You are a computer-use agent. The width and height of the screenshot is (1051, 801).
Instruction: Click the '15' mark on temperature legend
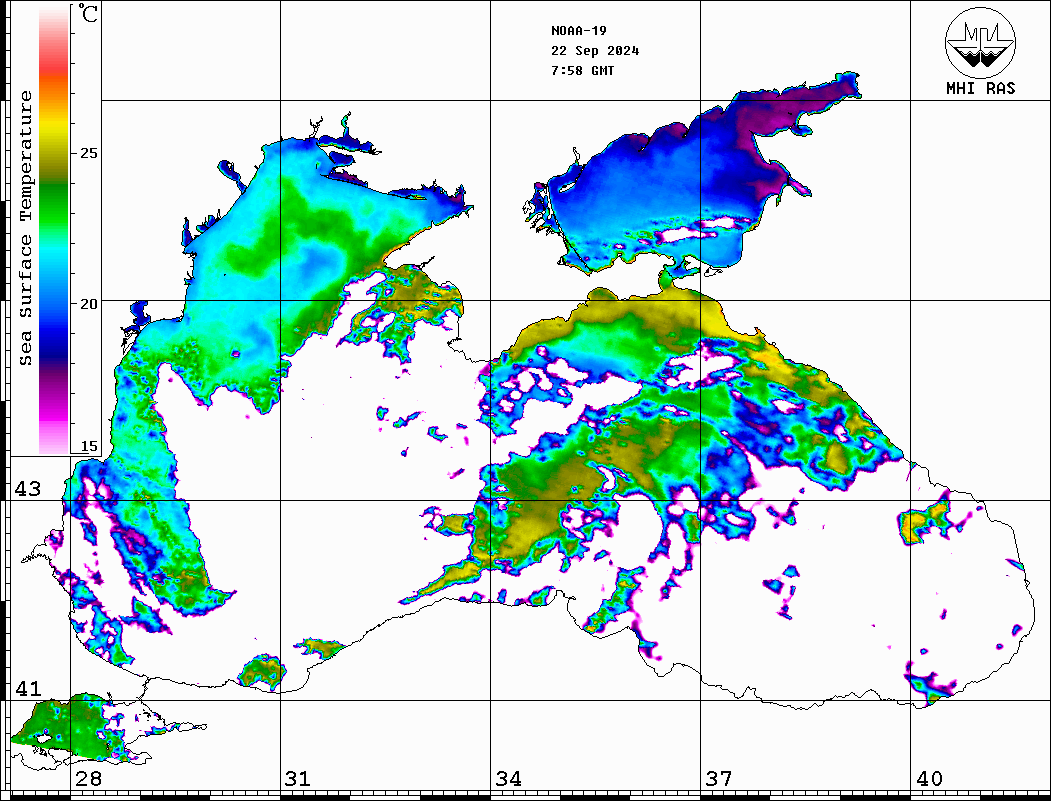point(88,446)
